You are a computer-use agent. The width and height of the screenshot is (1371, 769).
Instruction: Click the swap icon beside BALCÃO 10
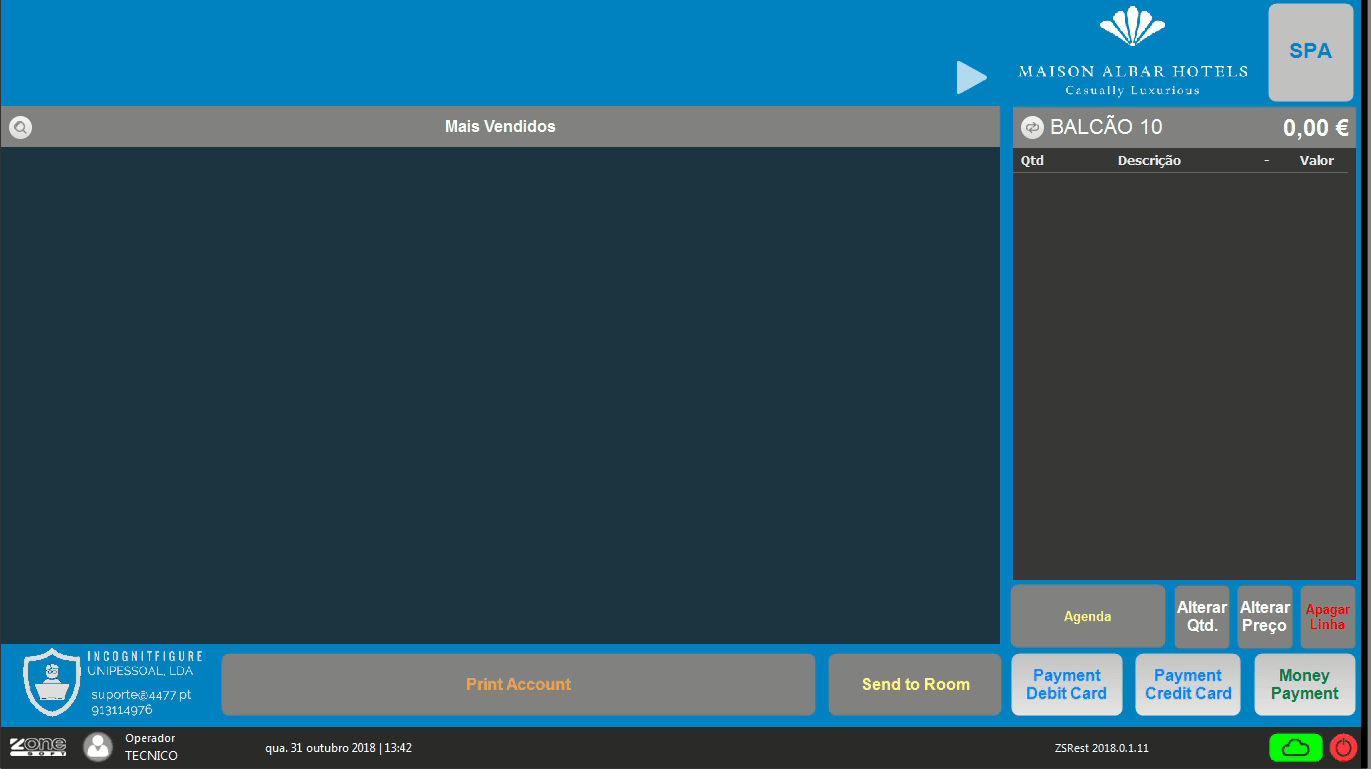tap(1032, 128)
